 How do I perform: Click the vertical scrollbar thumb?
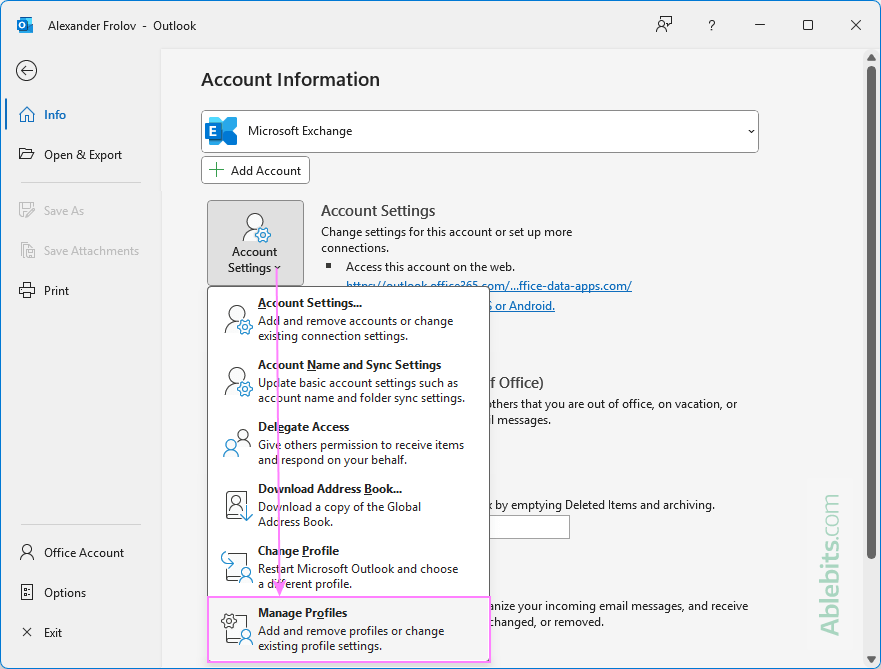click(871, 312)
